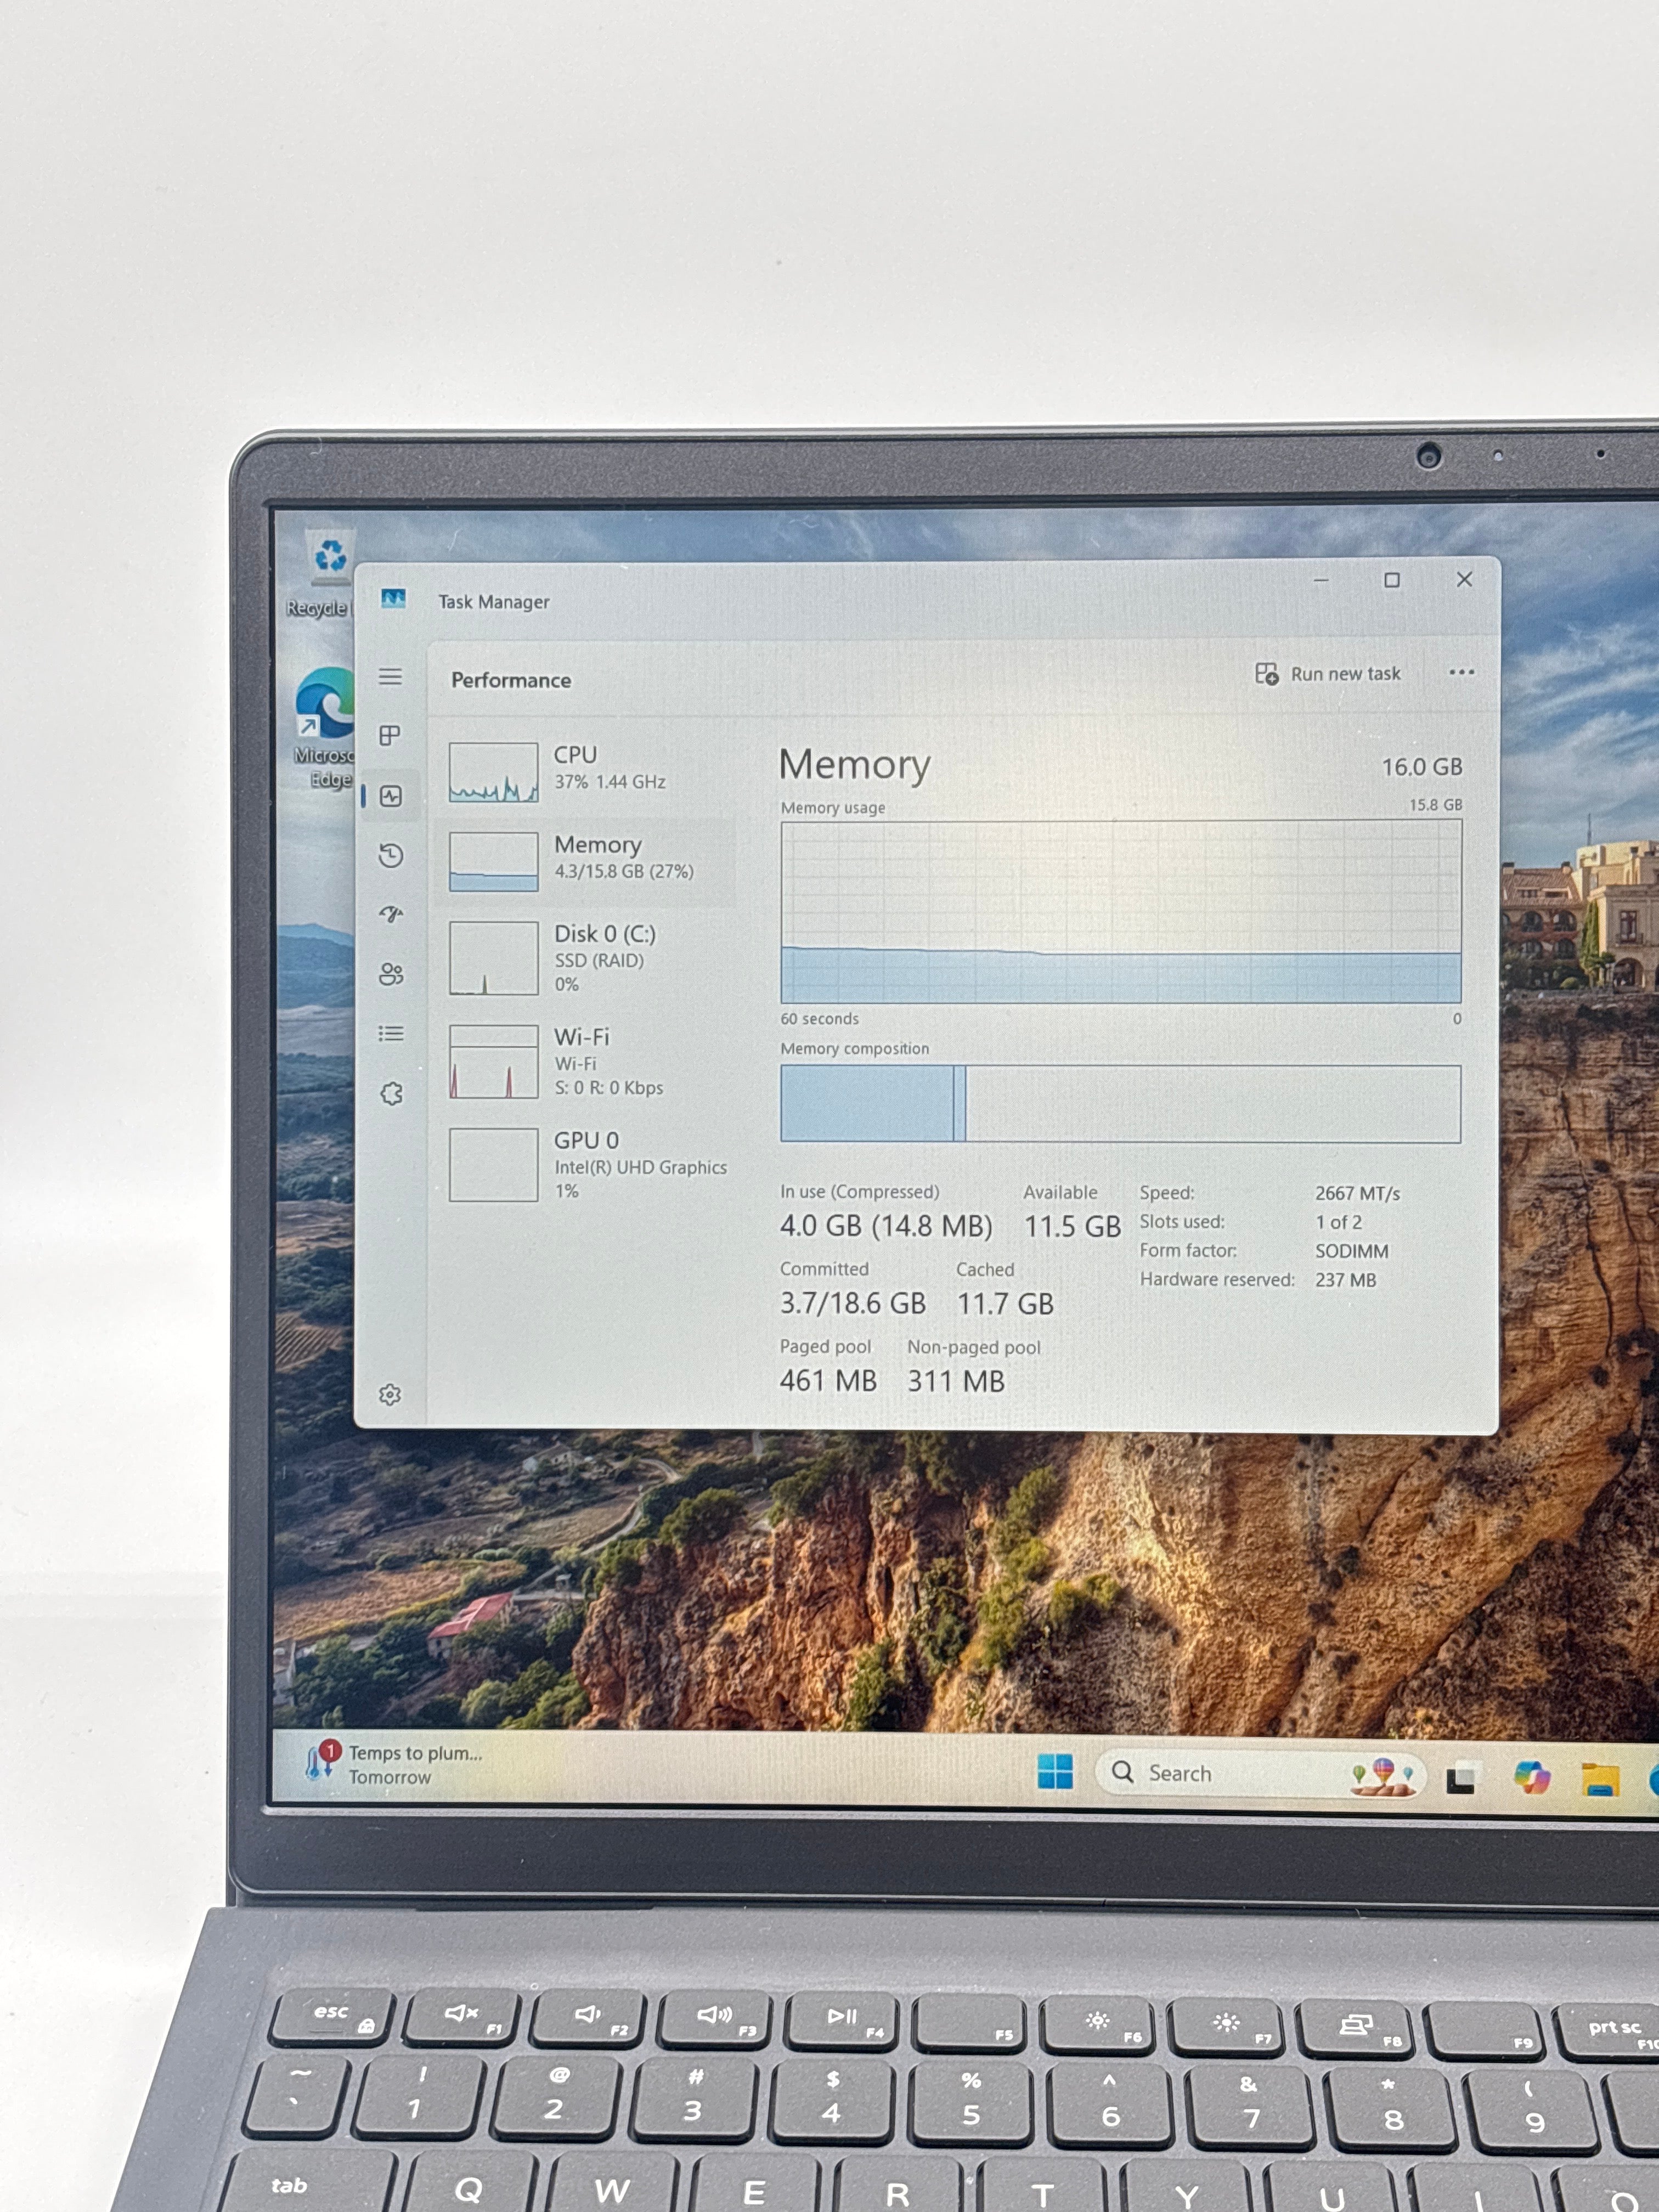Open Task Manager settings gear icon
Image resolution: width=1659 pixels, height=2212 pixels.
[x=390, y=1394]
